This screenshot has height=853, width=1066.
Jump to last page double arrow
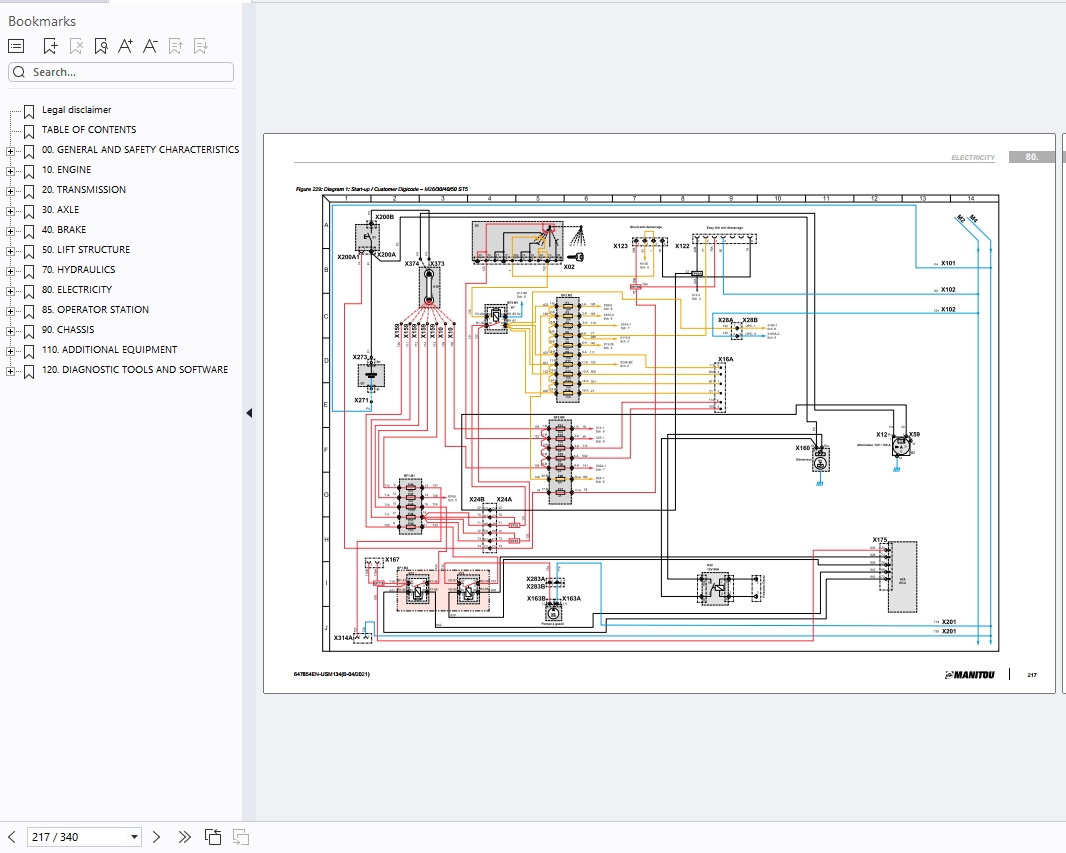pyautogui.click(x=184, y=837)
